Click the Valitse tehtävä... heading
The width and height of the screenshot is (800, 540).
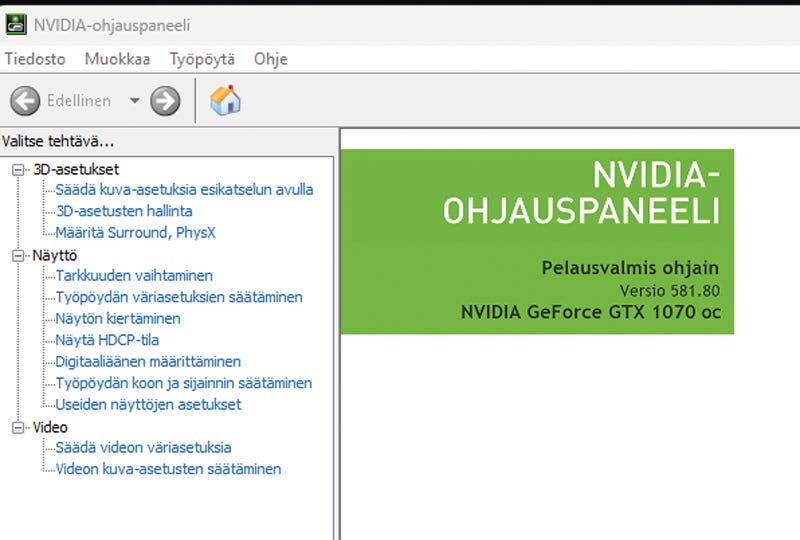[58, 141]
